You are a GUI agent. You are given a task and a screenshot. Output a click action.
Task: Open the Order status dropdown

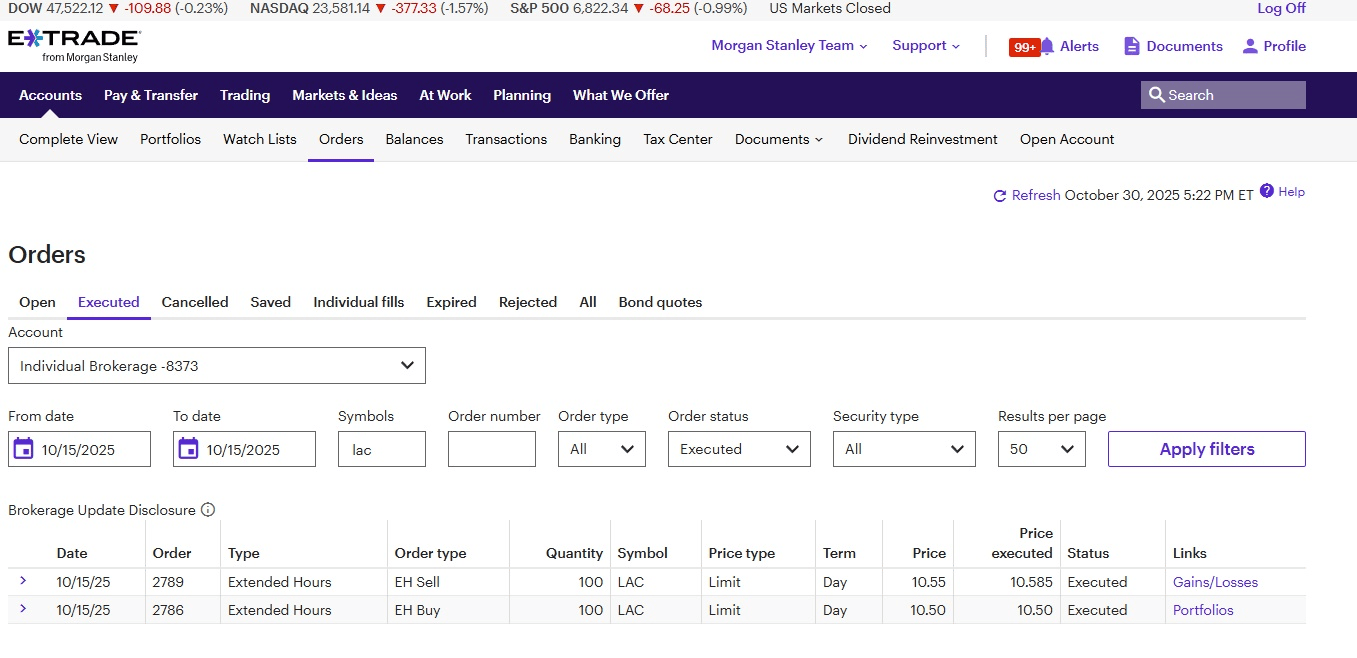click(x=739, y=449)
